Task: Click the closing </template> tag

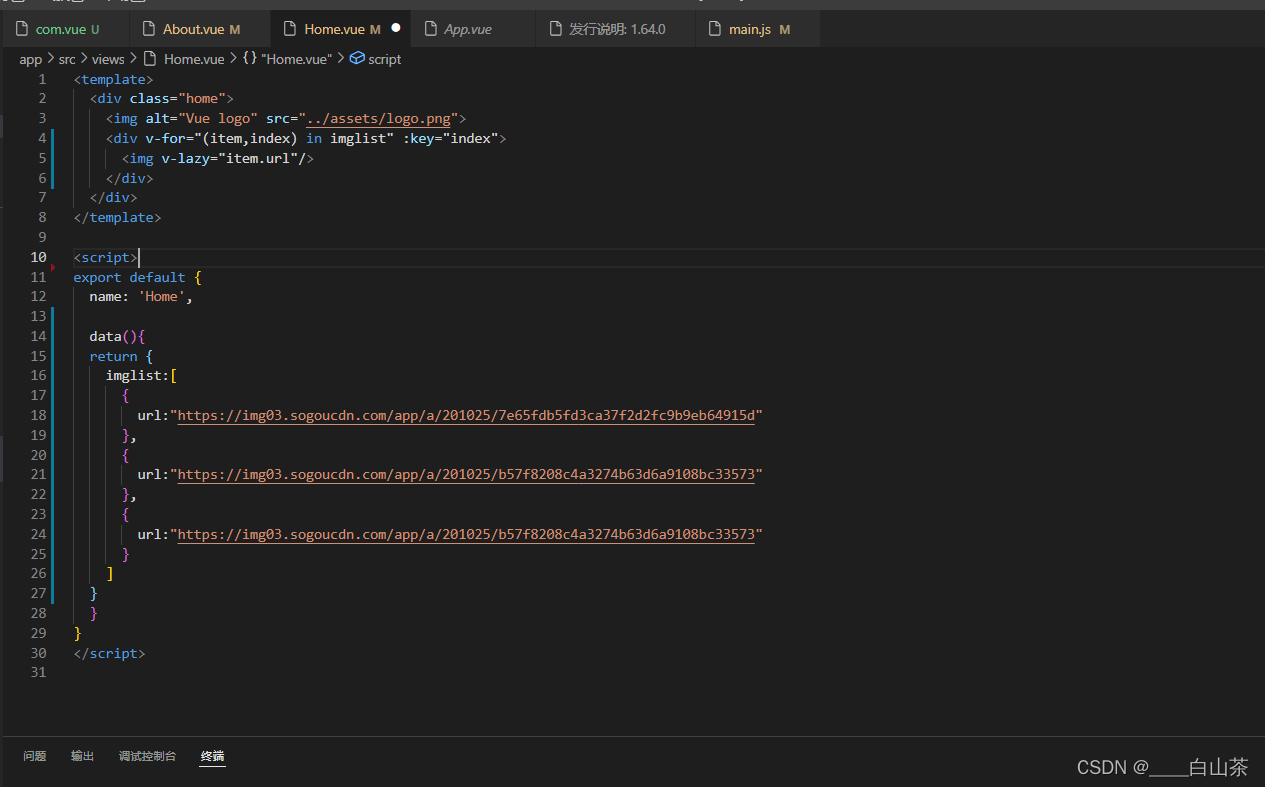Action: (118, 218)
